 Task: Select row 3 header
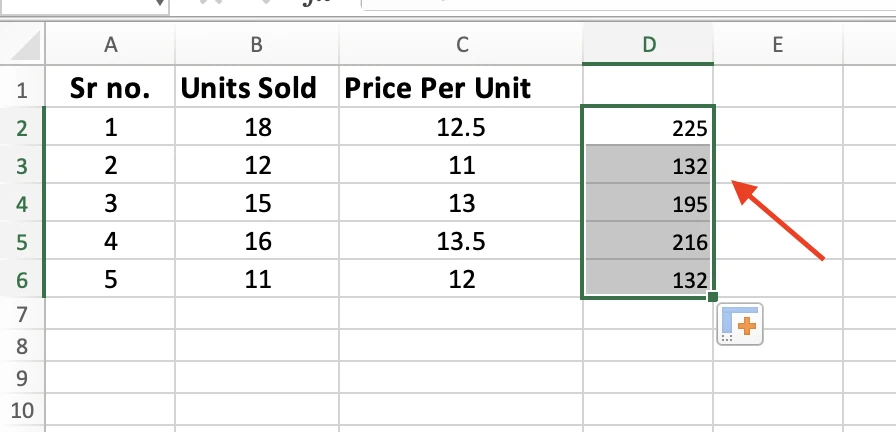22,166
